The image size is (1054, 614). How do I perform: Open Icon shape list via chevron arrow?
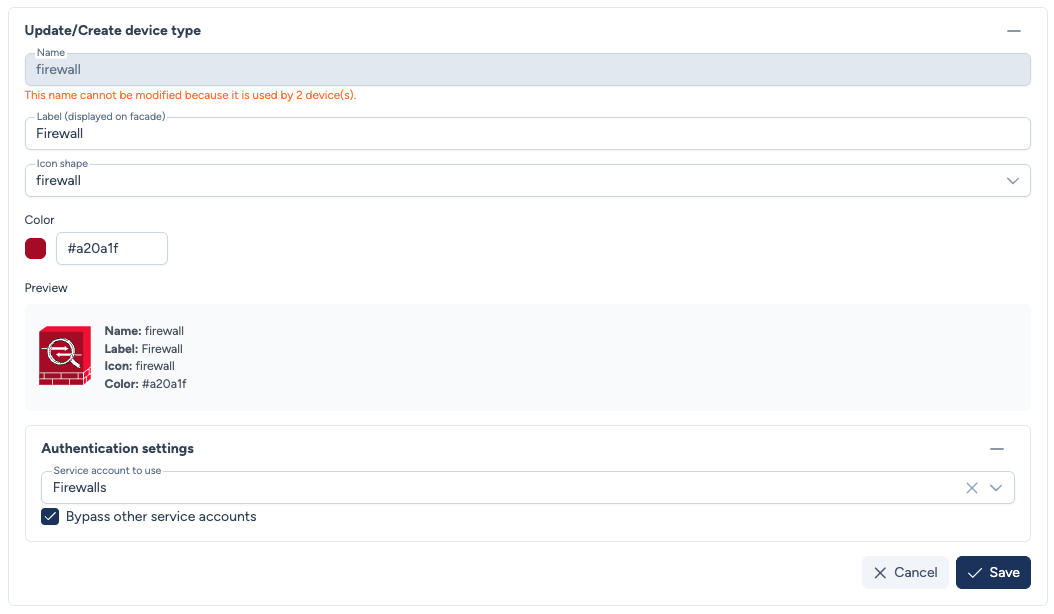point(1012,181)
